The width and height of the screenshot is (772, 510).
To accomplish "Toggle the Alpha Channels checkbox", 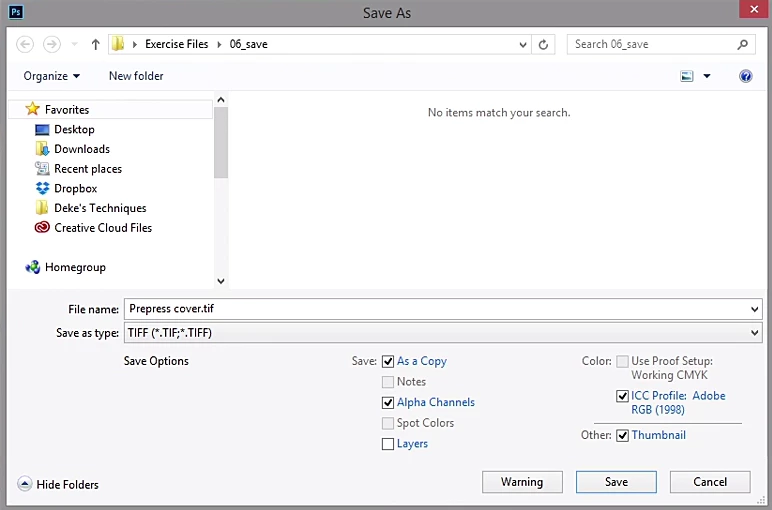I will [x=388, y=403].
